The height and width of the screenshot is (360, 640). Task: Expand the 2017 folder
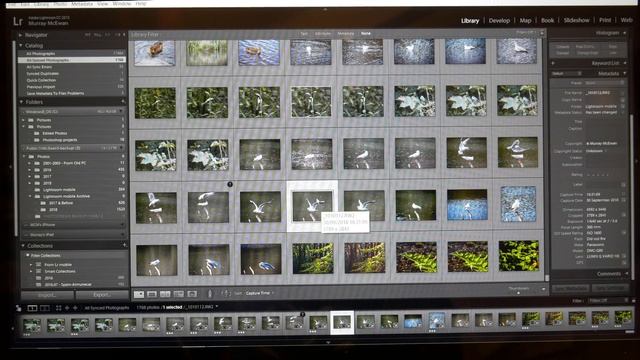coord(30,177)
